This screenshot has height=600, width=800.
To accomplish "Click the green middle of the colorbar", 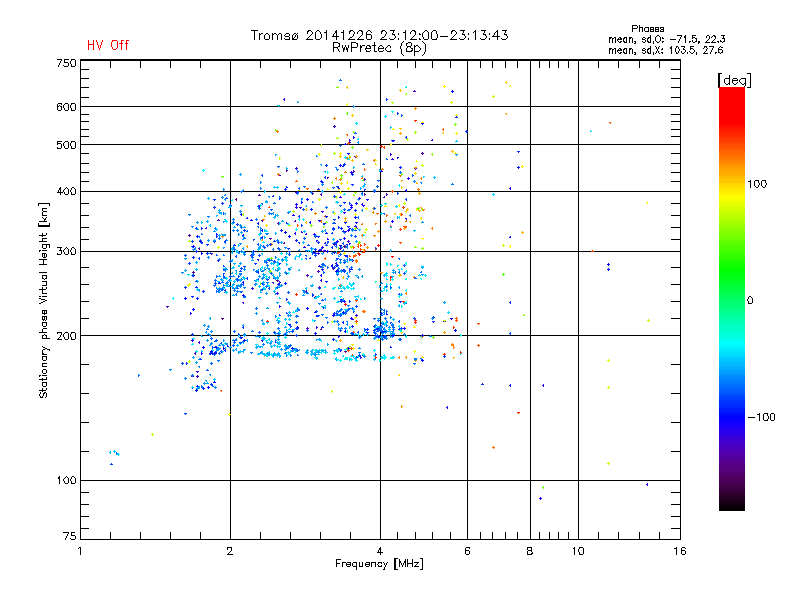I will click(732, 276).
